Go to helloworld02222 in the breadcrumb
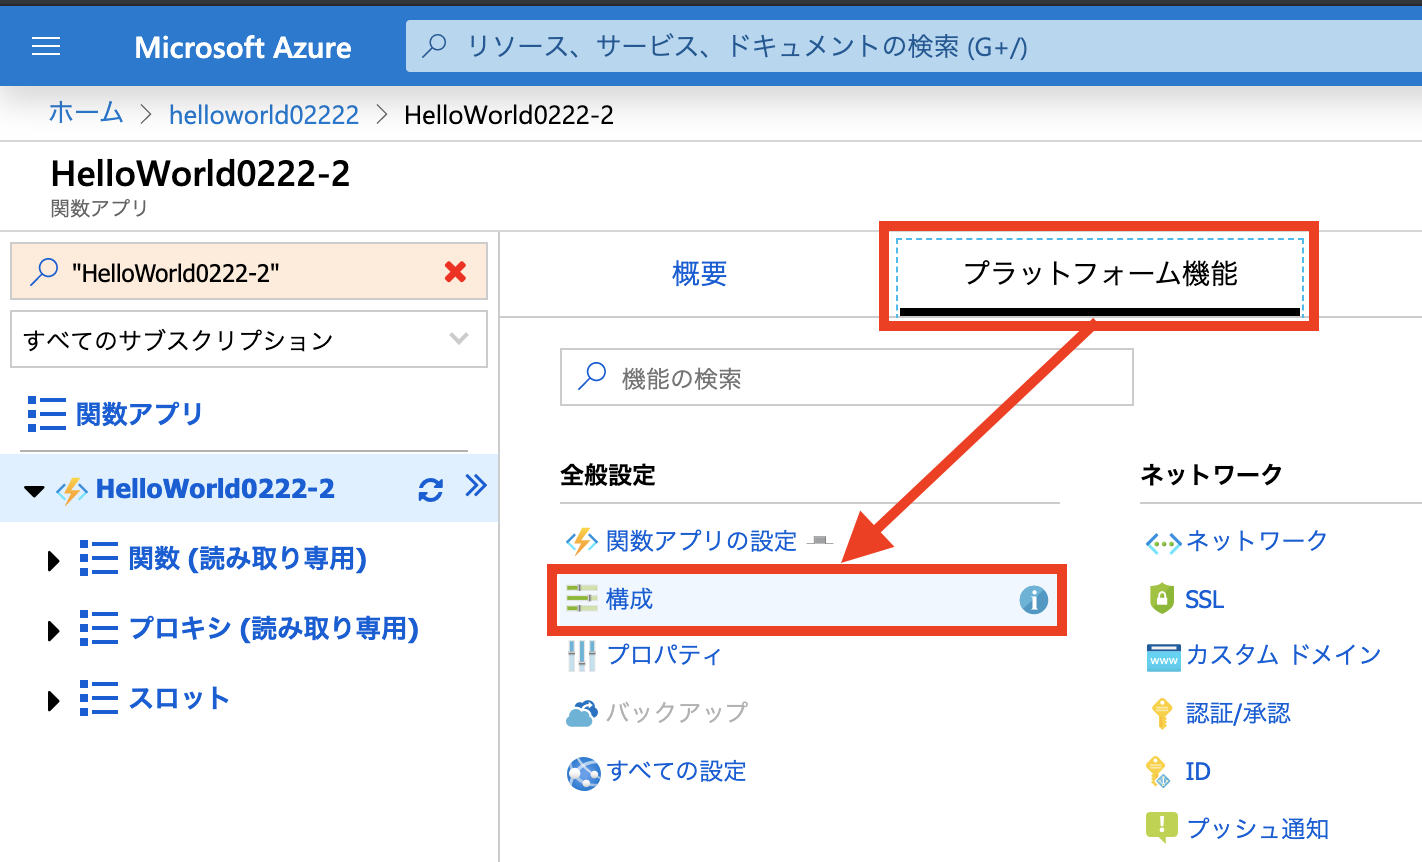Viewport: 1422px width, 862px height. point(263,115)
